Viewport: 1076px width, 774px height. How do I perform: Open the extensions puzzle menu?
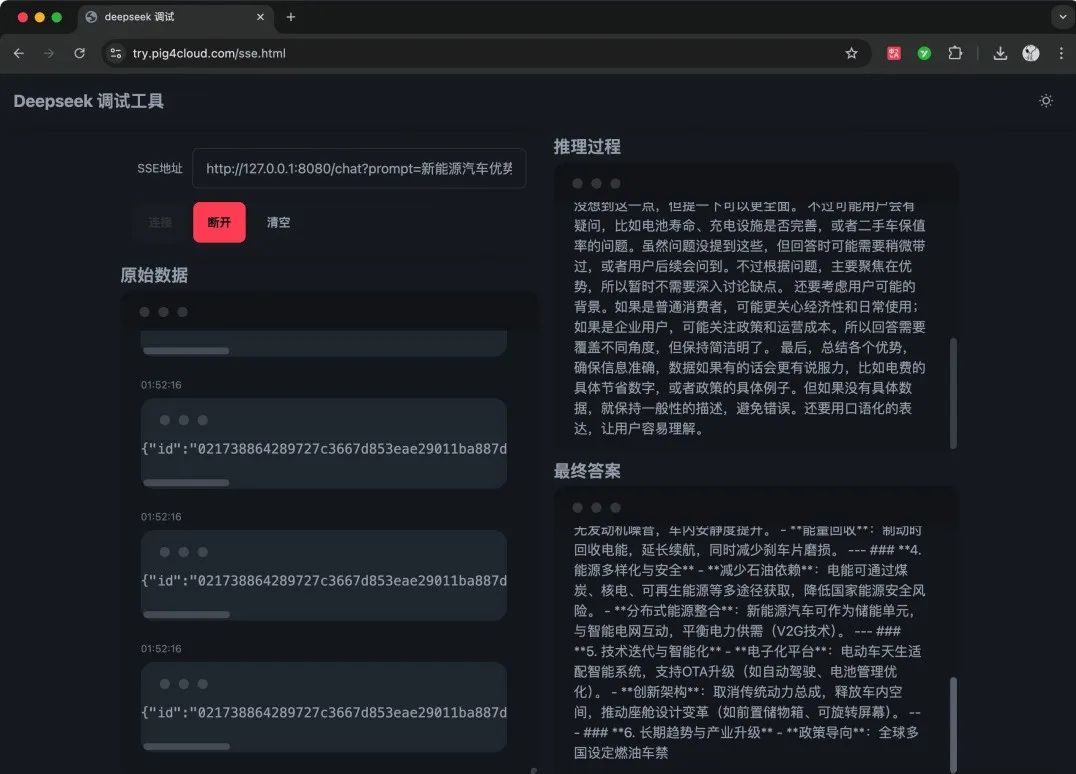[x=955, y=54]
